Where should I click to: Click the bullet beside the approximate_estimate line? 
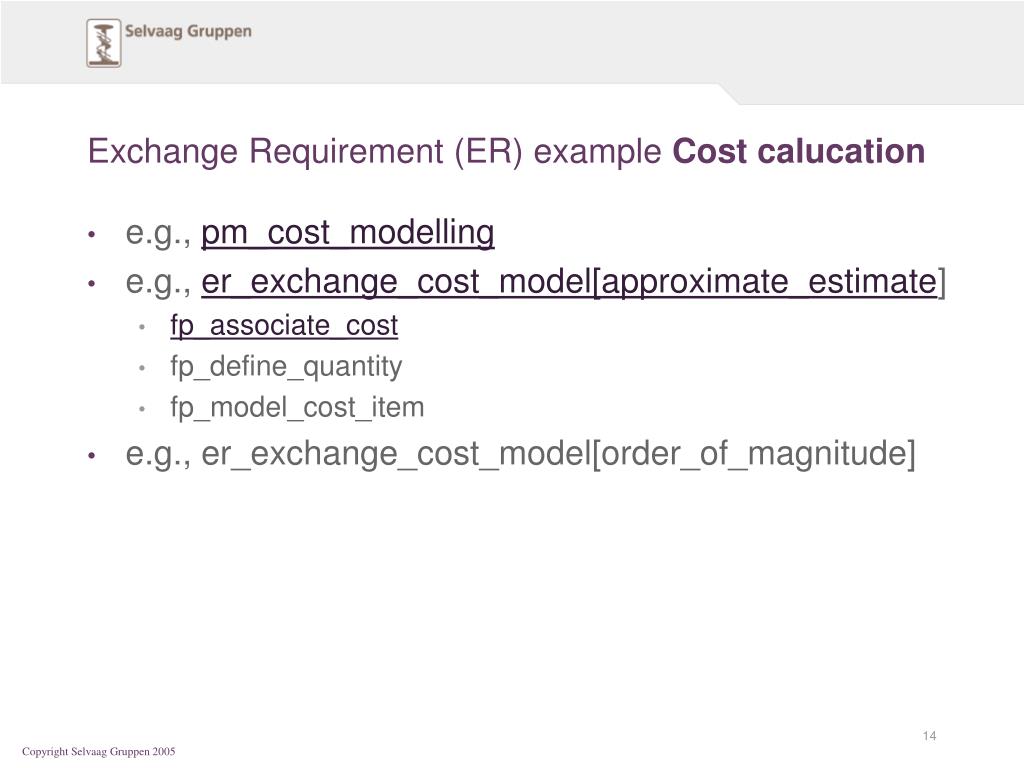[92, 284]
